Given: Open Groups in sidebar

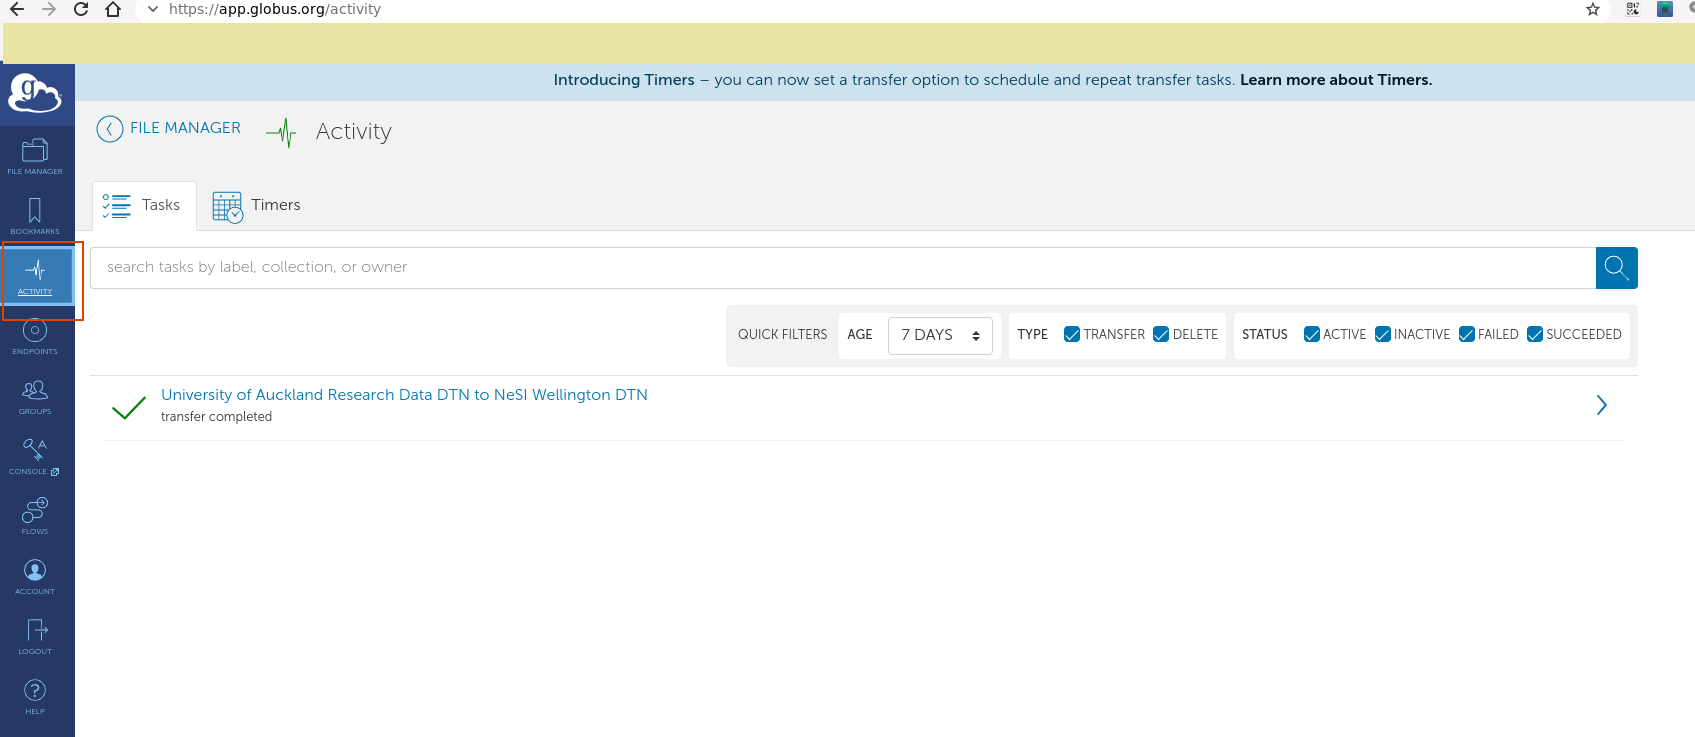Looking at the screenshot, I should (x=35, y=396).
